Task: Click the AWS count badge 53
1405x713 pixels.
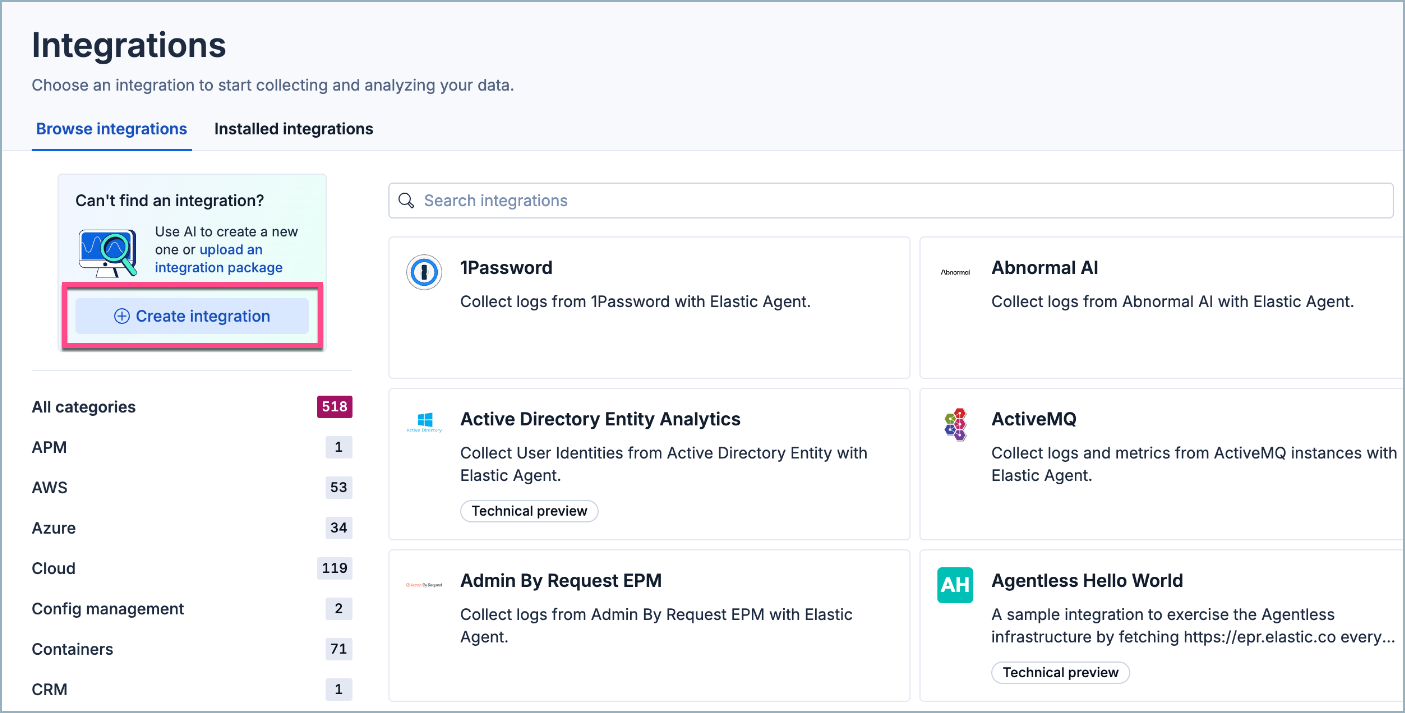Action: pos(339,487)
